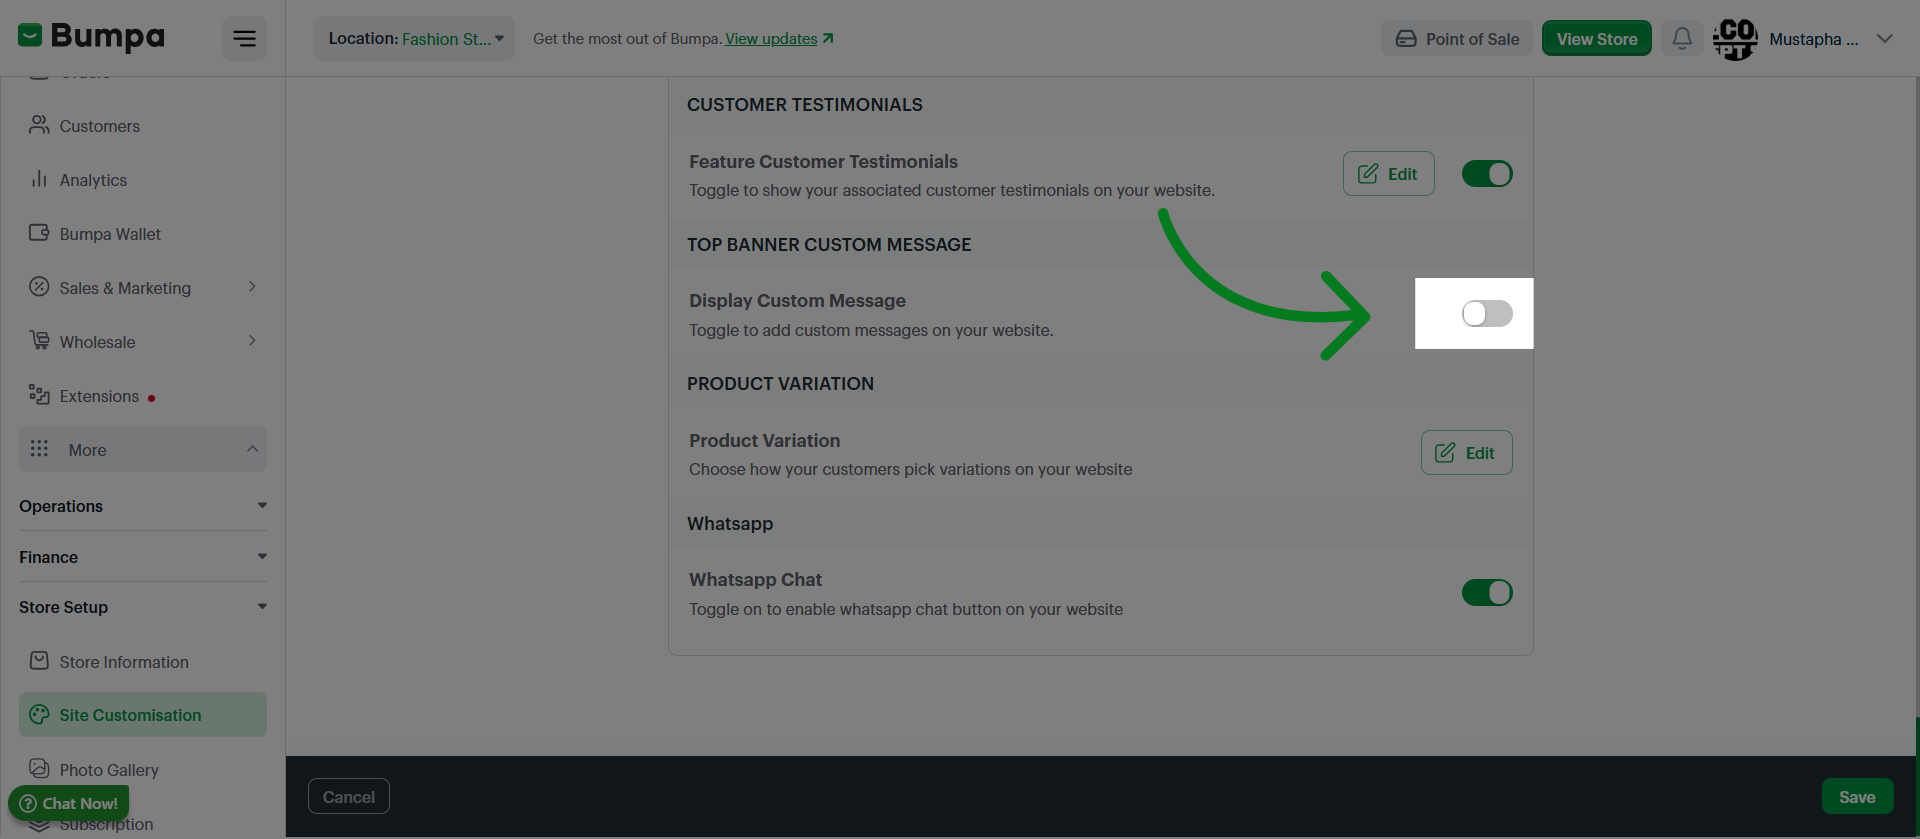Open the Chat Now! support widget
Image resolution: width=1920 pixels, height=839 pixels.
(x=69, y=803)
